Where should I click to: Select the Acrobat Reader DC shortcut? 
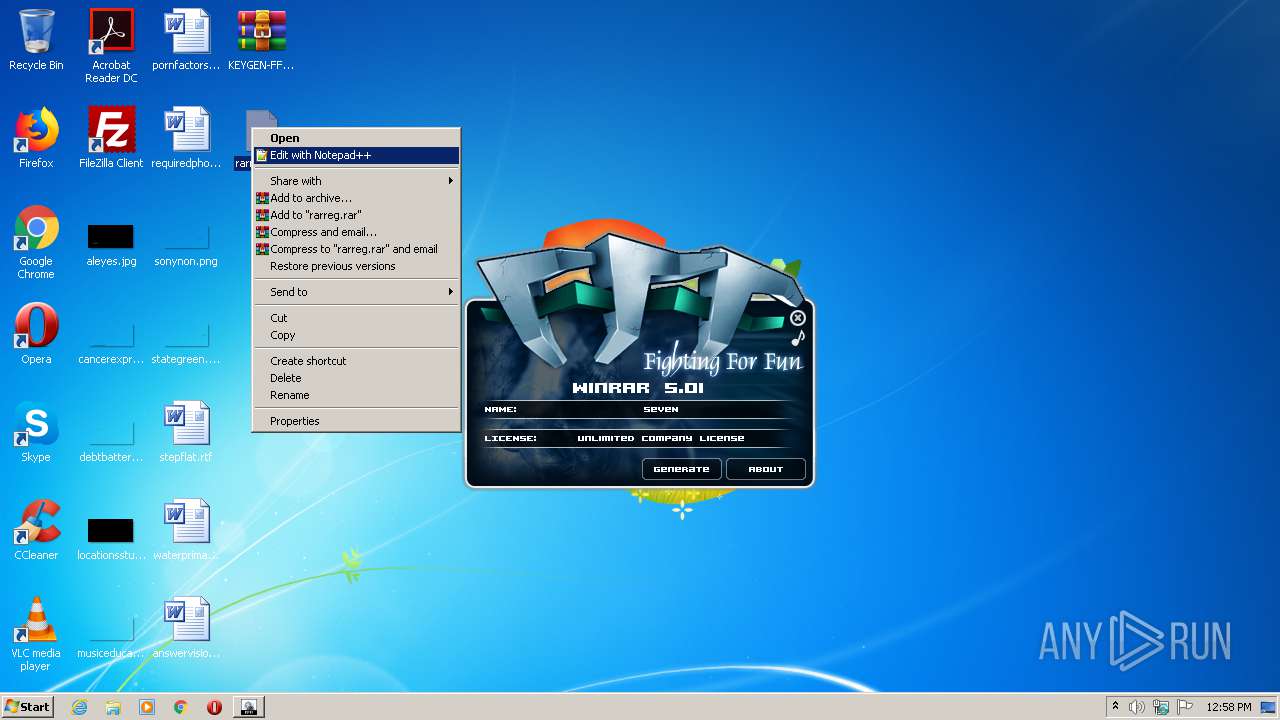[111, 46]
